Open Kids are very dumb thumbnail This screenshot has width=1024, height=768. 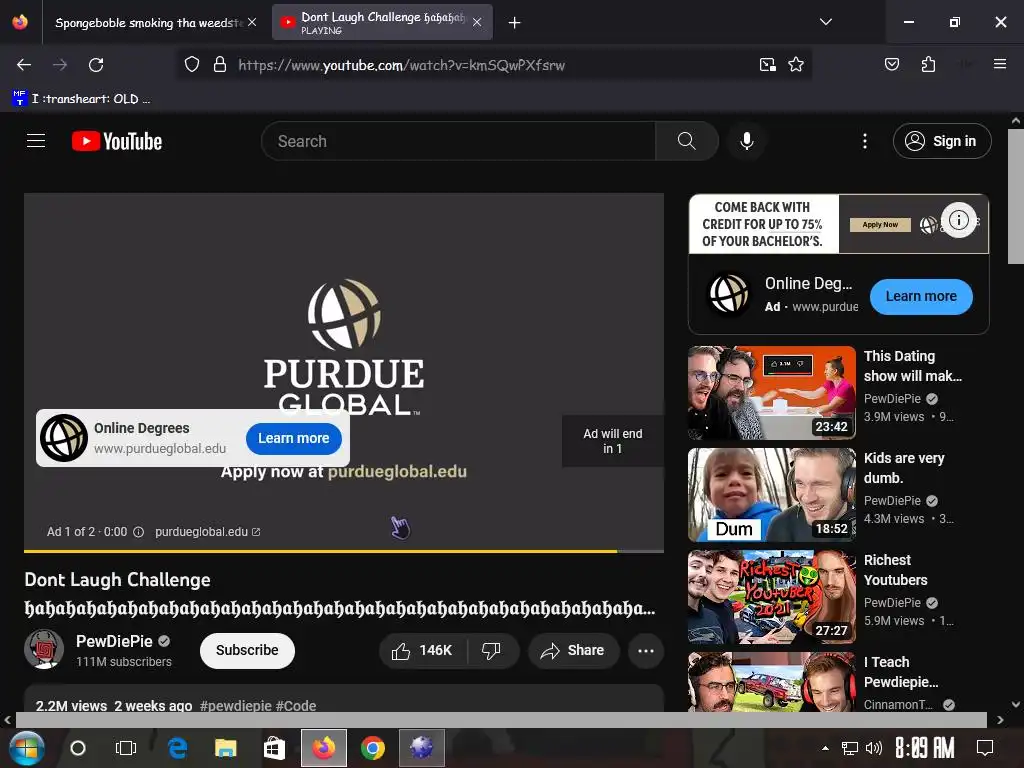click(772, 494)
